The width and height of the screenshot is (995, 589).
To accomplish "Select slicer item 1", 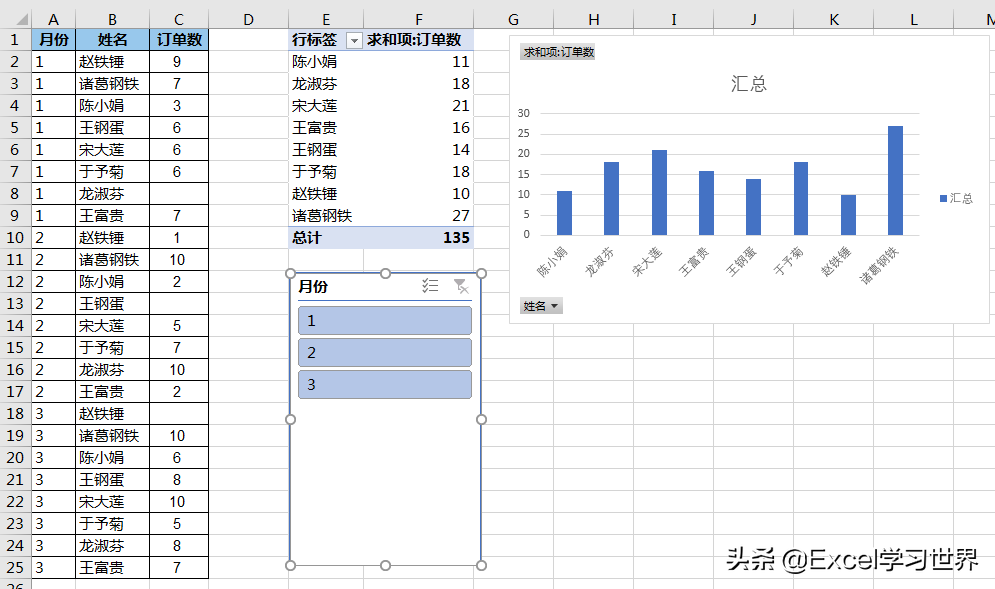I will (385, 321).
